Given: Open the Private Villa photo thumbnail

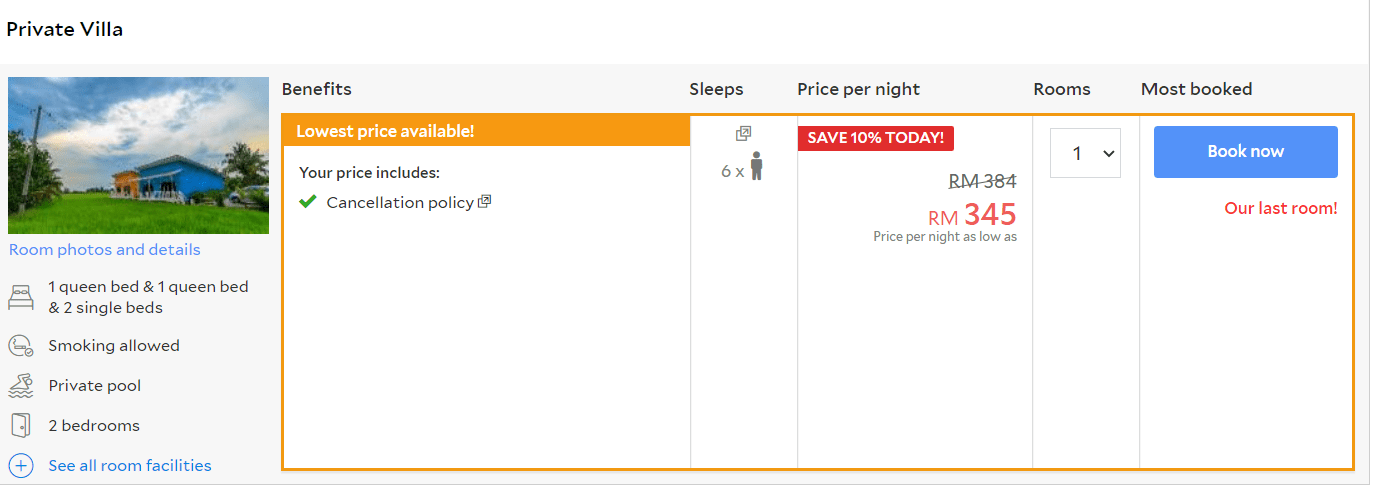Looking at the screenshot, I should (139, 156).
